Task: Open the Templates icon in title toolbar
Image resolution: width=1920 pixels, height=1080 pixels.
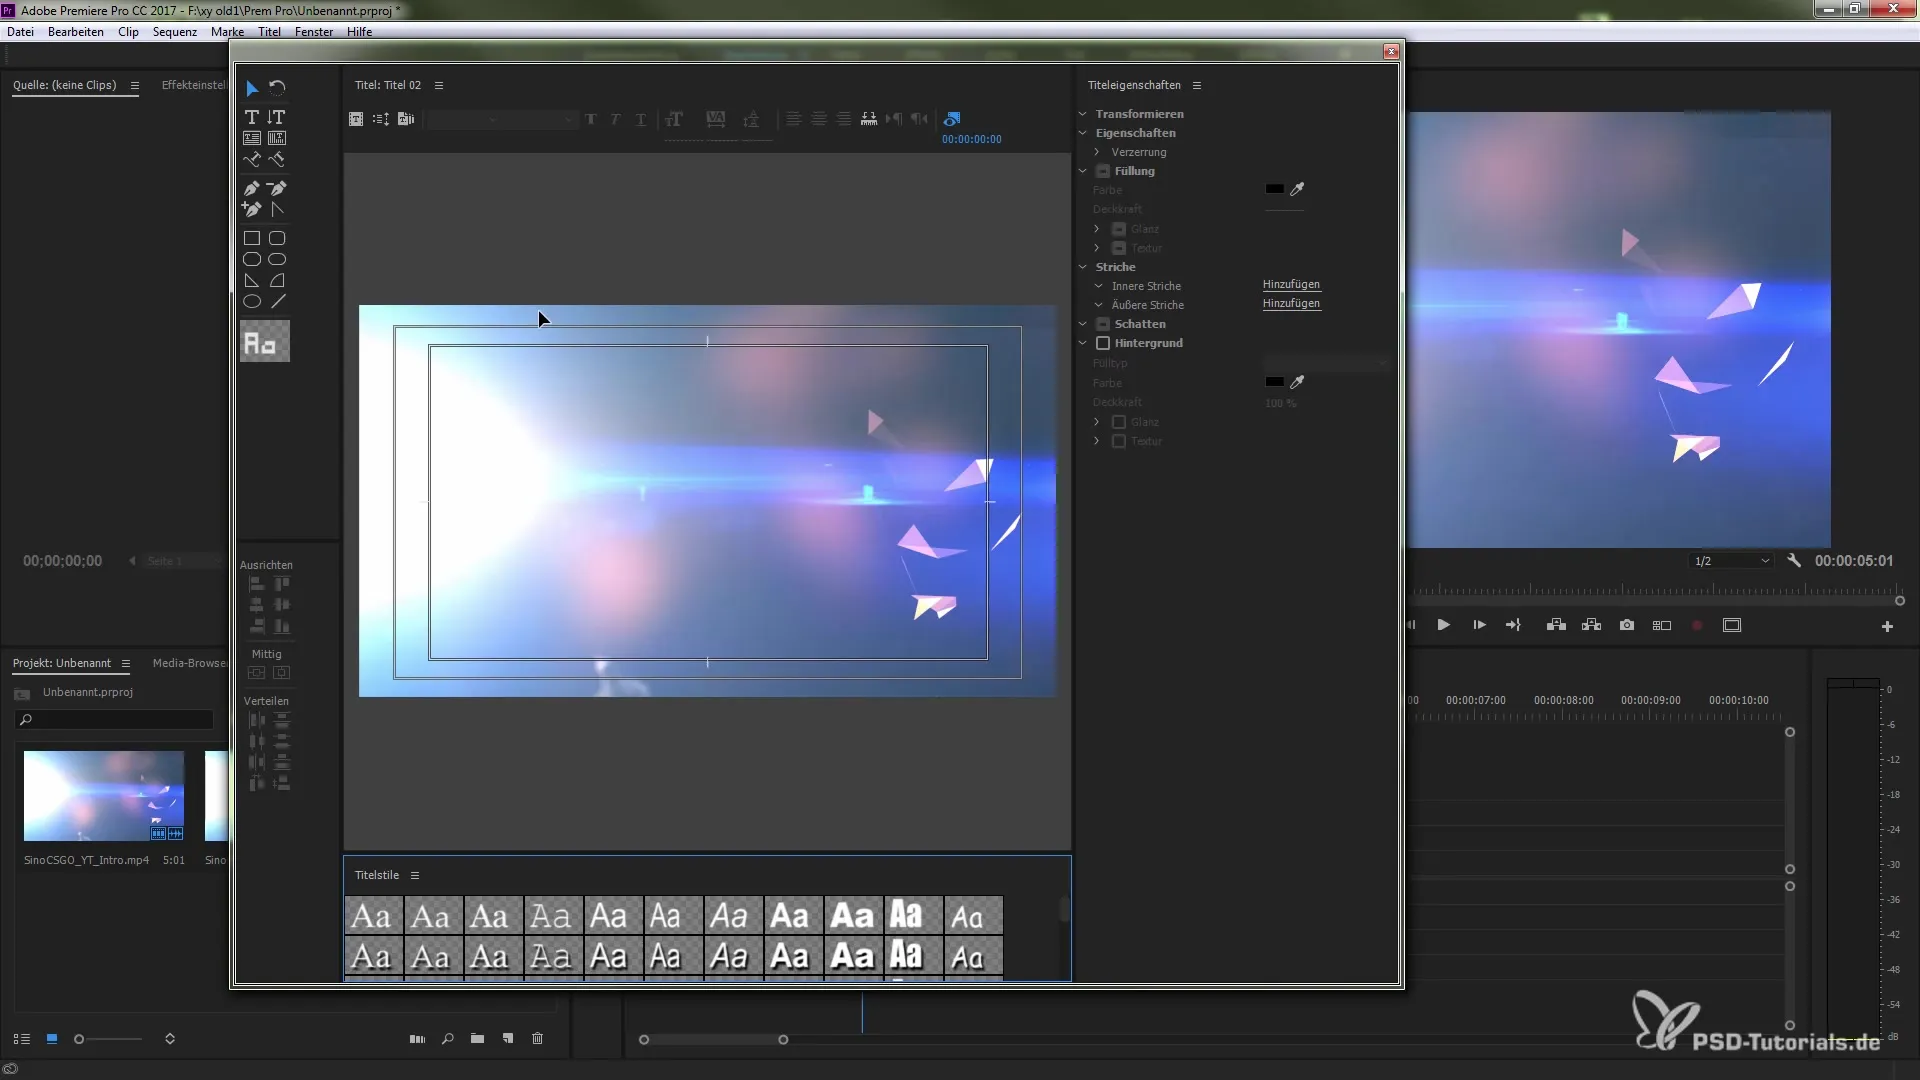Action: click(406, 119)
